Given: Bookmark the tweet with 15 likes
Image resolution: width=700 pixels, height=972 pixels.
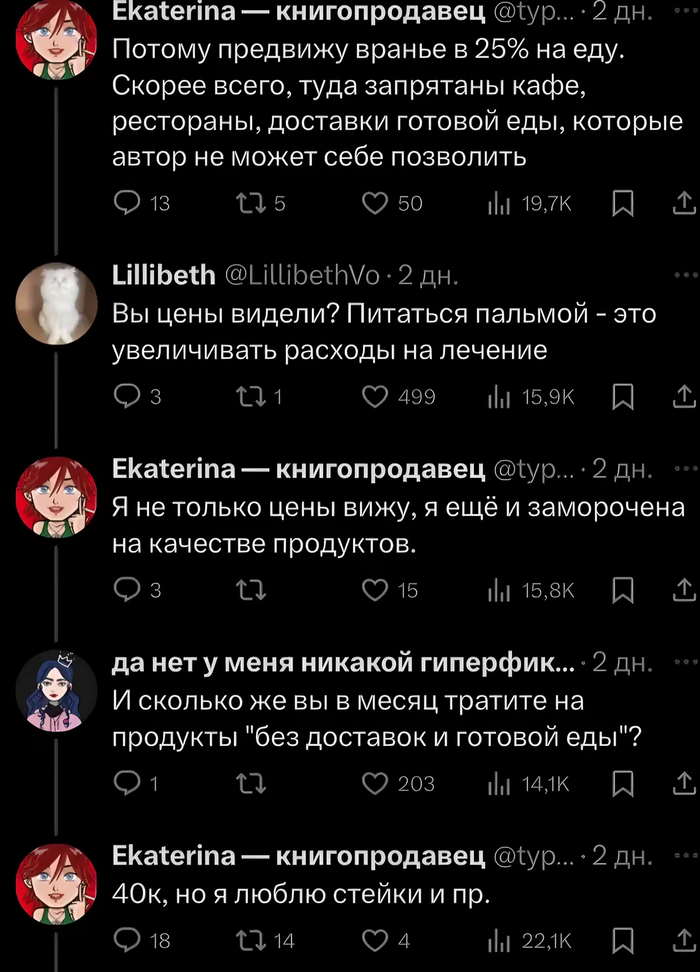Looking at the screenshot, I should (622, 591).
